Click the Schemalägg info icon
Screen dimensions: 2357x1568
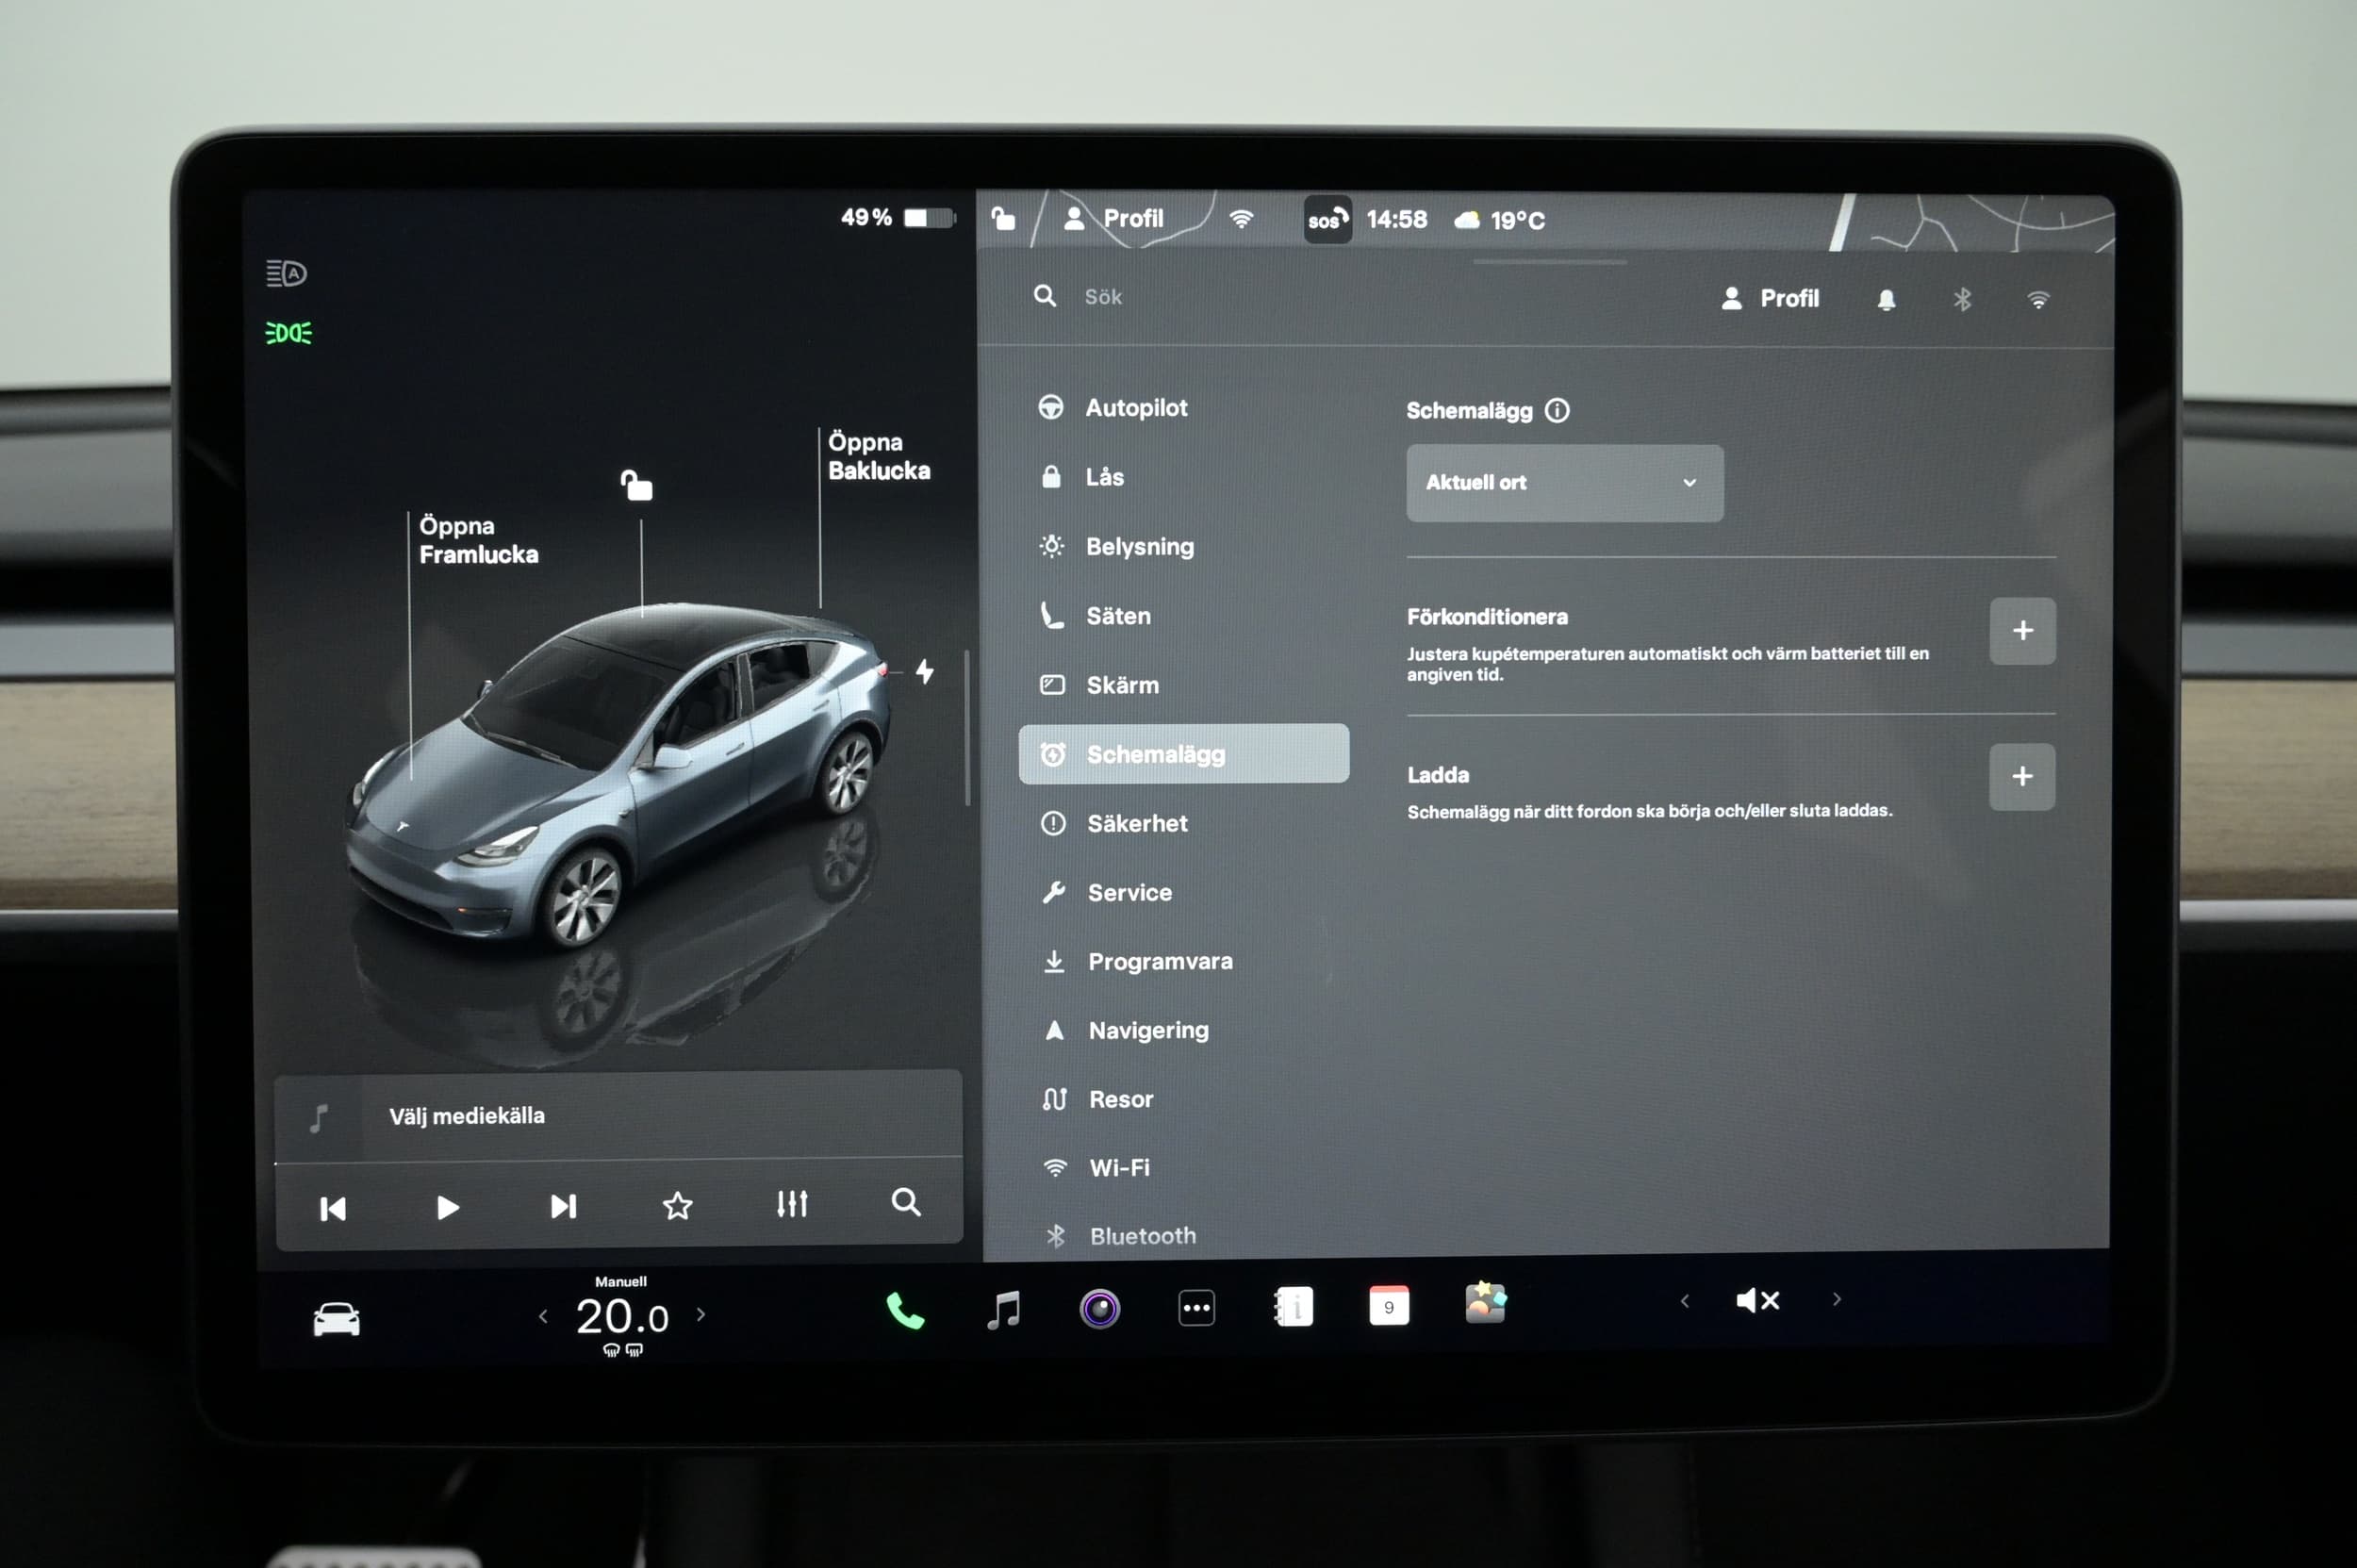coord(1557,410)
